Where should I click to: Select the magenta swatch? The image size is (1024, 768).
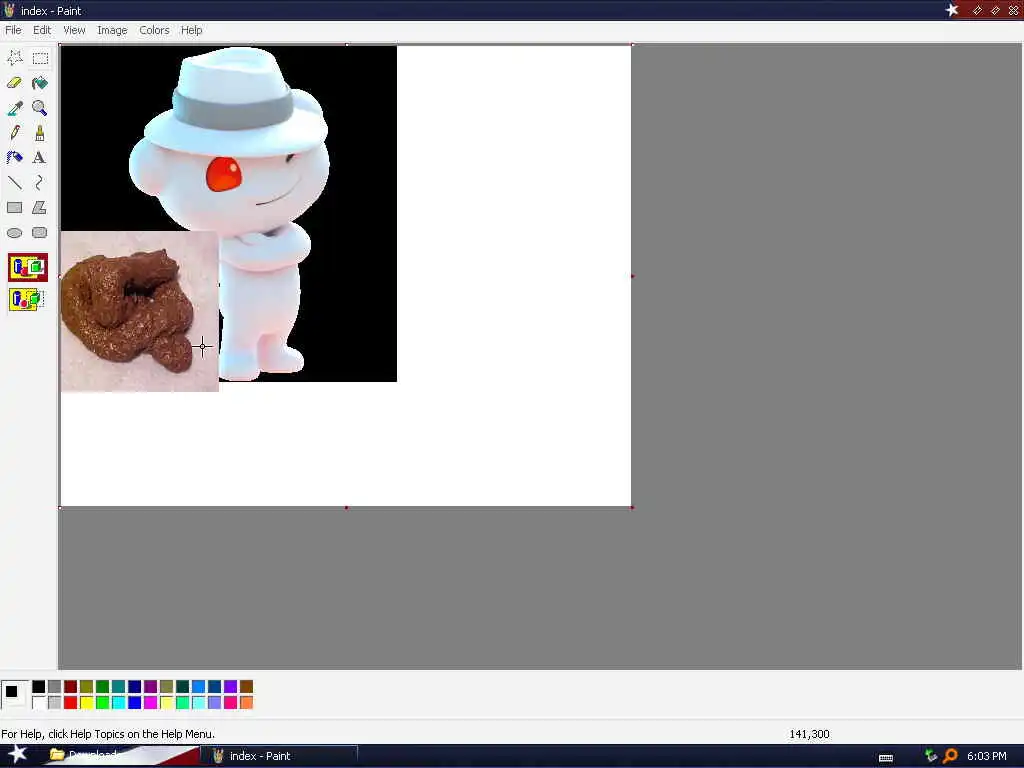tap(150, 703)
